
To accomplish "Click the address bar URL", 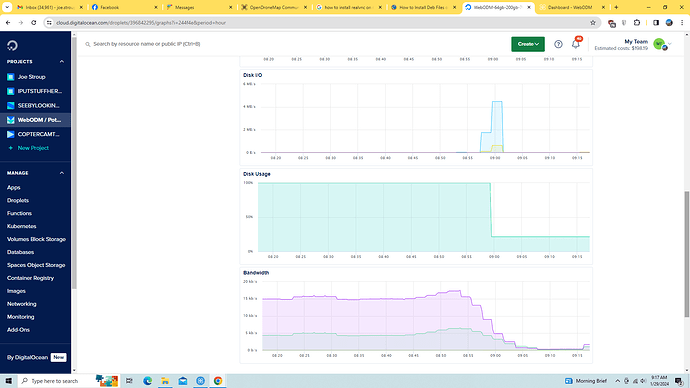I will click(x=141, y=23).
